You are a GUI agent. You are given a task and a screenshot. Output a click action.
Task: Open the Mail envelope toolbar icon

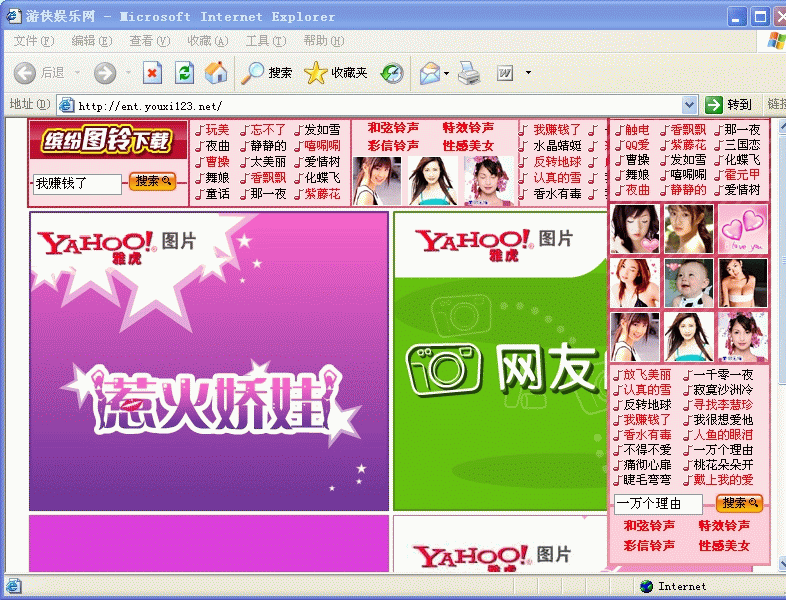[x=430, y=73]
